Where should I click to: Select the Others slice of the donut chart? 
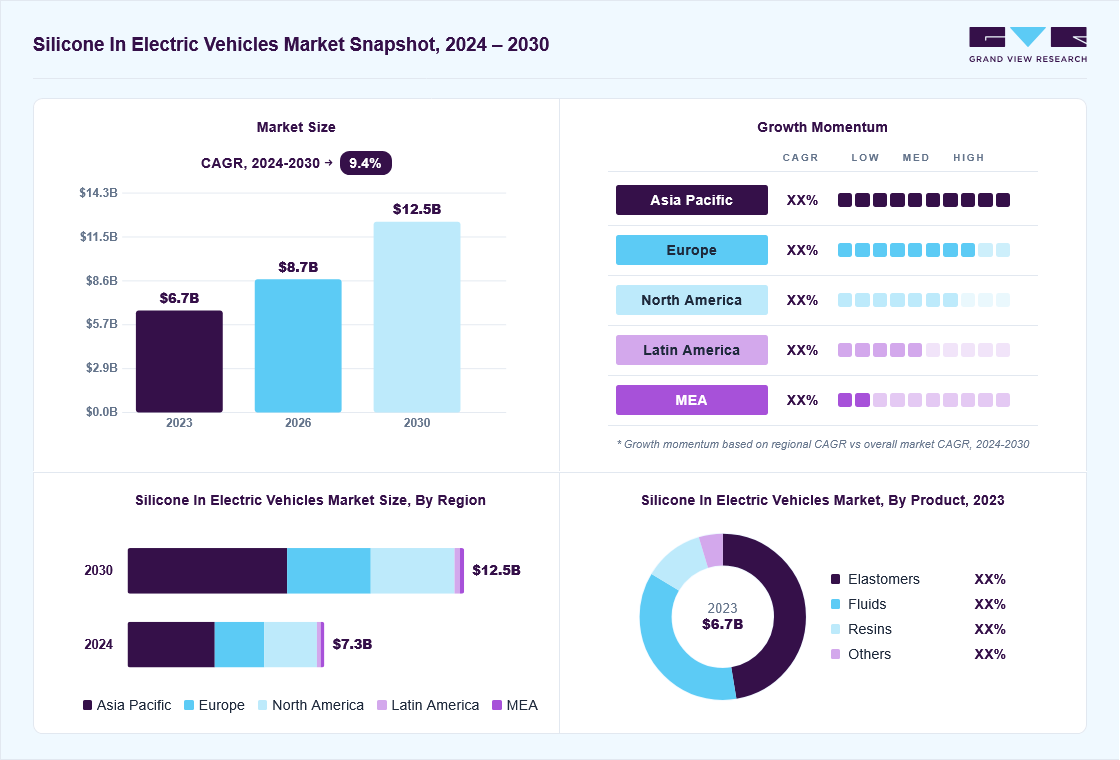(712, 550)
